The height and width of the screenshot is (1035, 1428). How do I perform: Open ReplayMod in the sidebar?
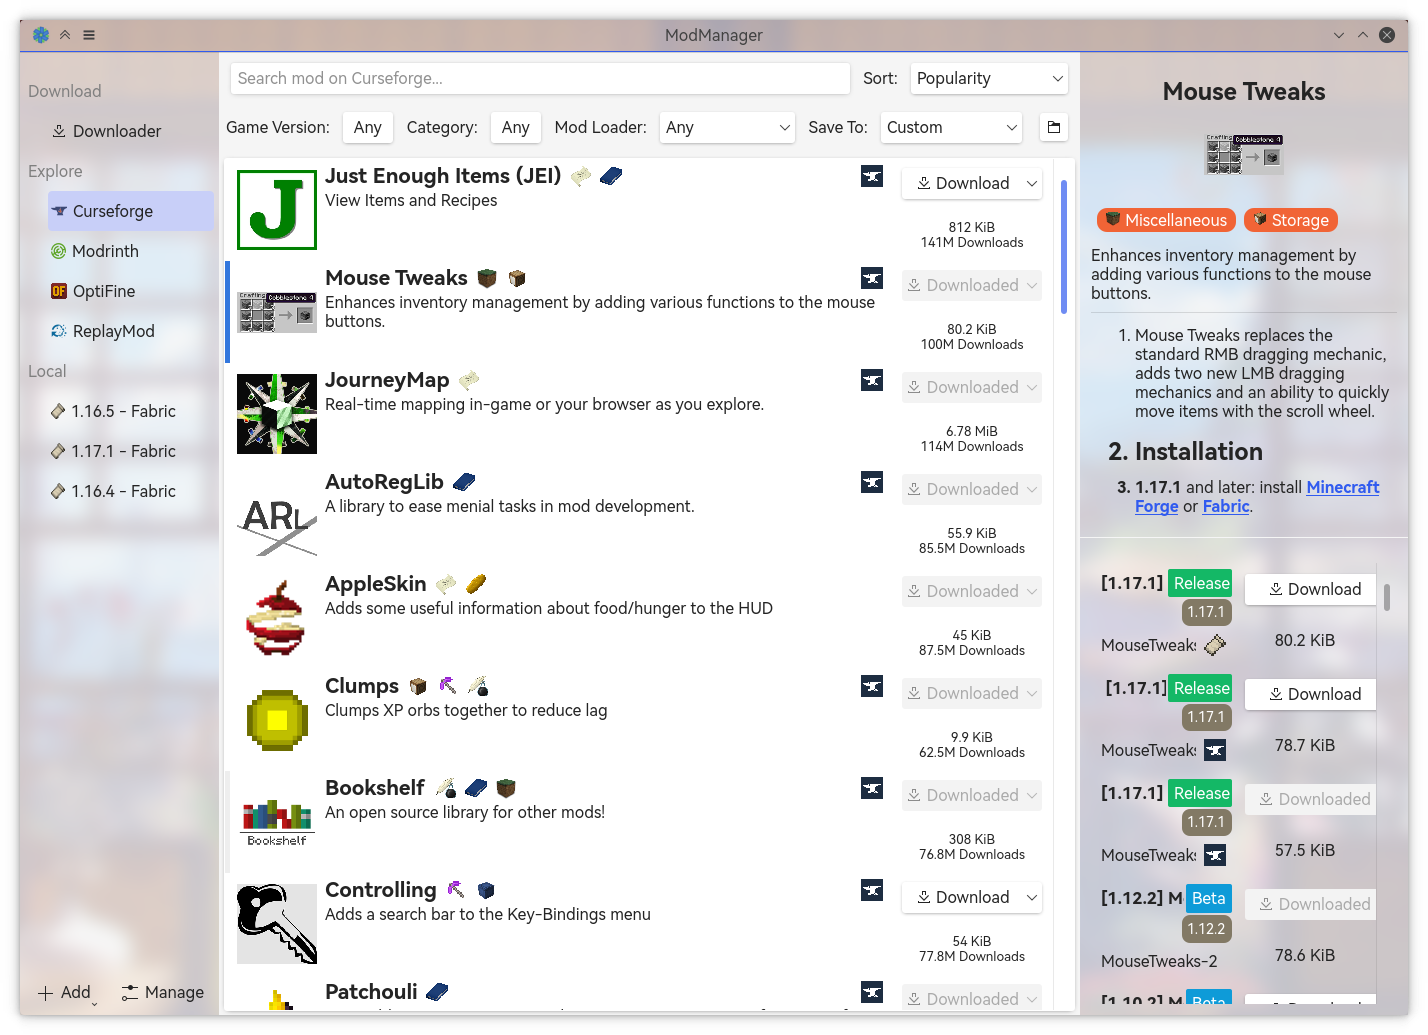[130, 331]
